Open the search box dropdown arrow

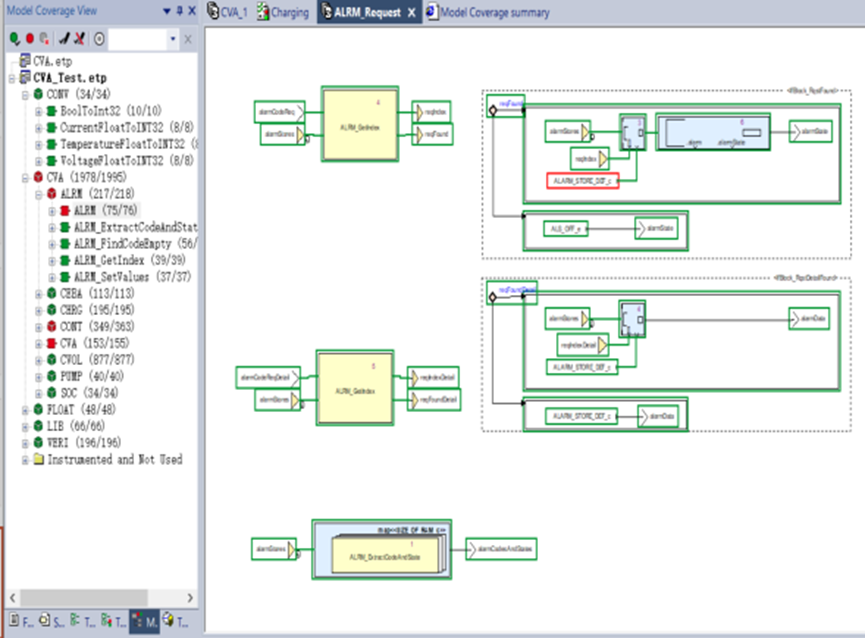pyautogui.click(x=172, y=39)
